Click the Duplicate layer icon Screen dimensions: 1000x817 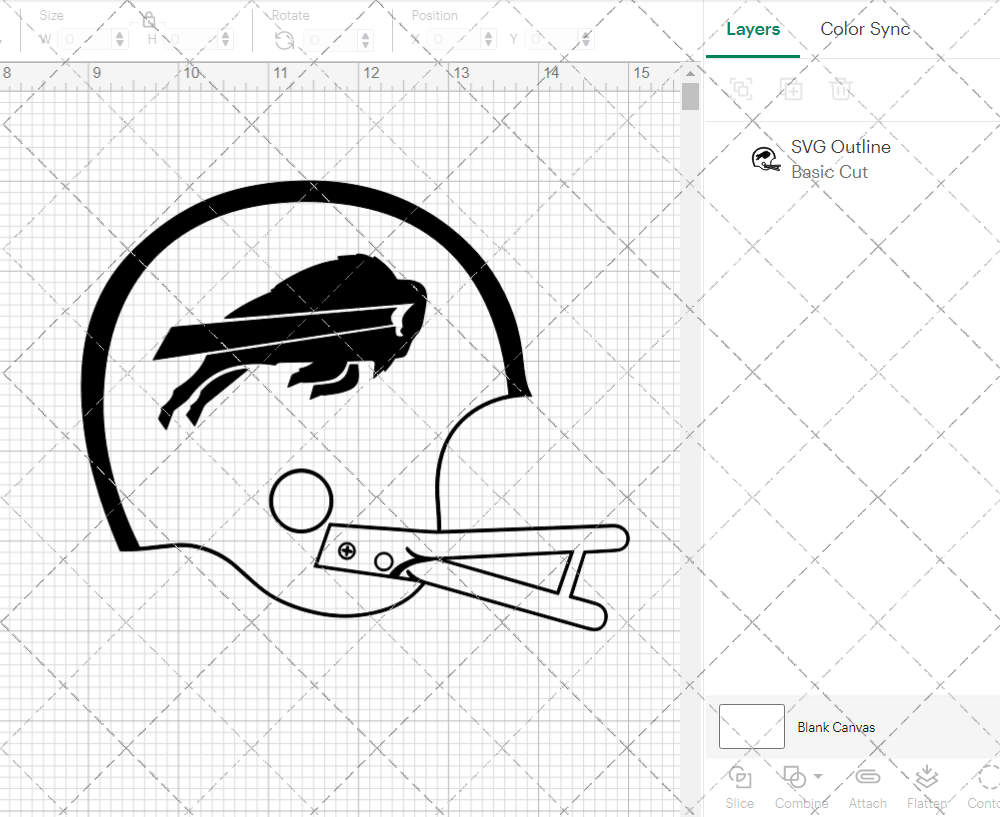click(x=791, y=90)
